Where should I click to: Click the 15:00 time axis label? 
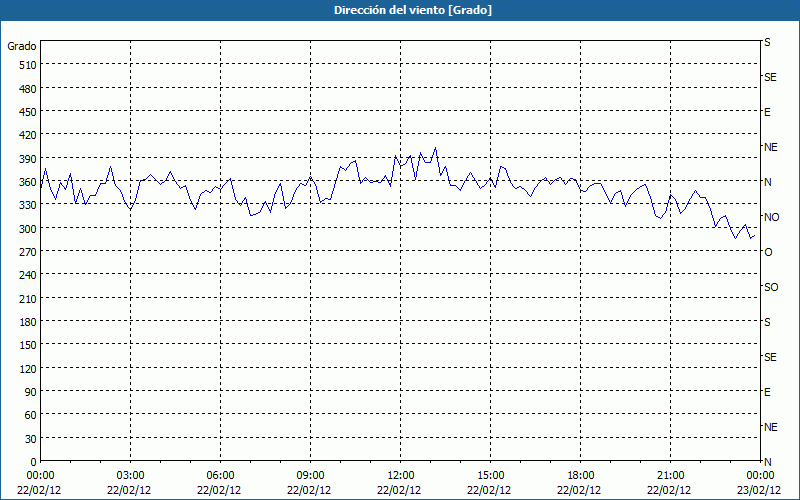pyautogui.click(x=490, y=476)
